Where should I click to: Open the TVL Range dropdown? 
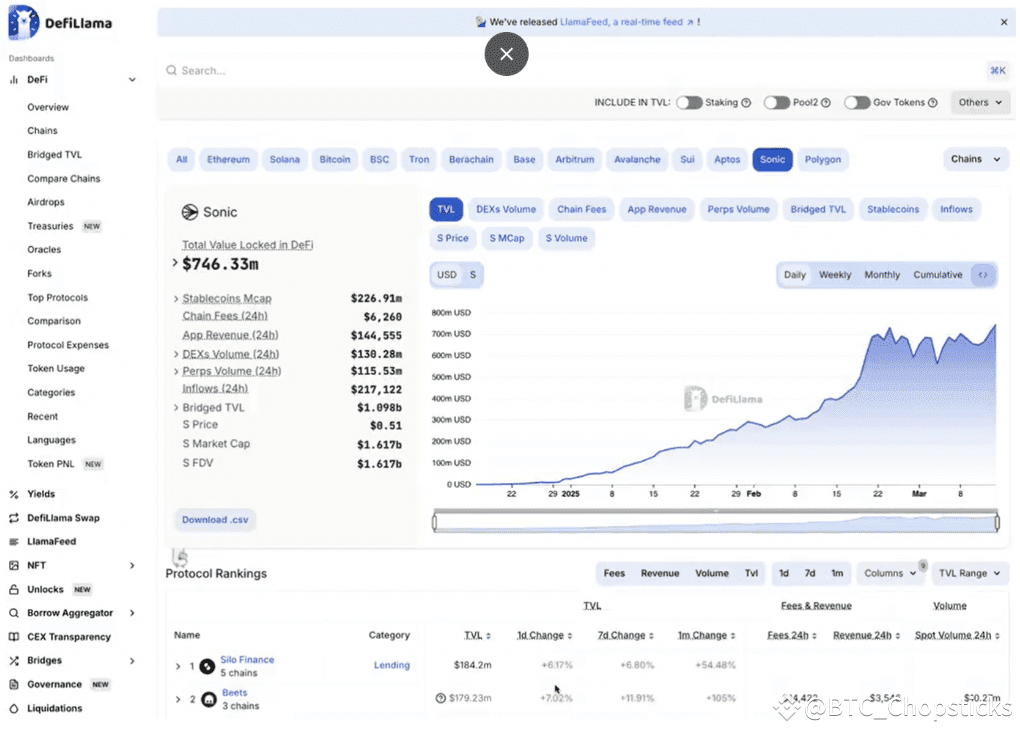(x=969, y=574)
